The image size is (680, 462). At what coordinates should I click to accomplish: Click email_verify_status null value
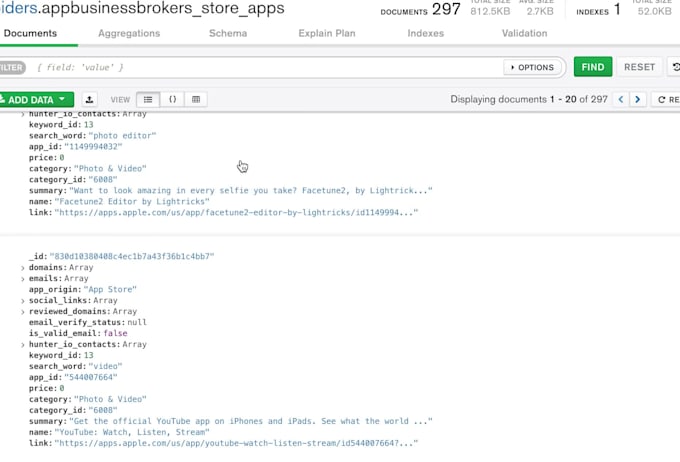pos(137,322)
